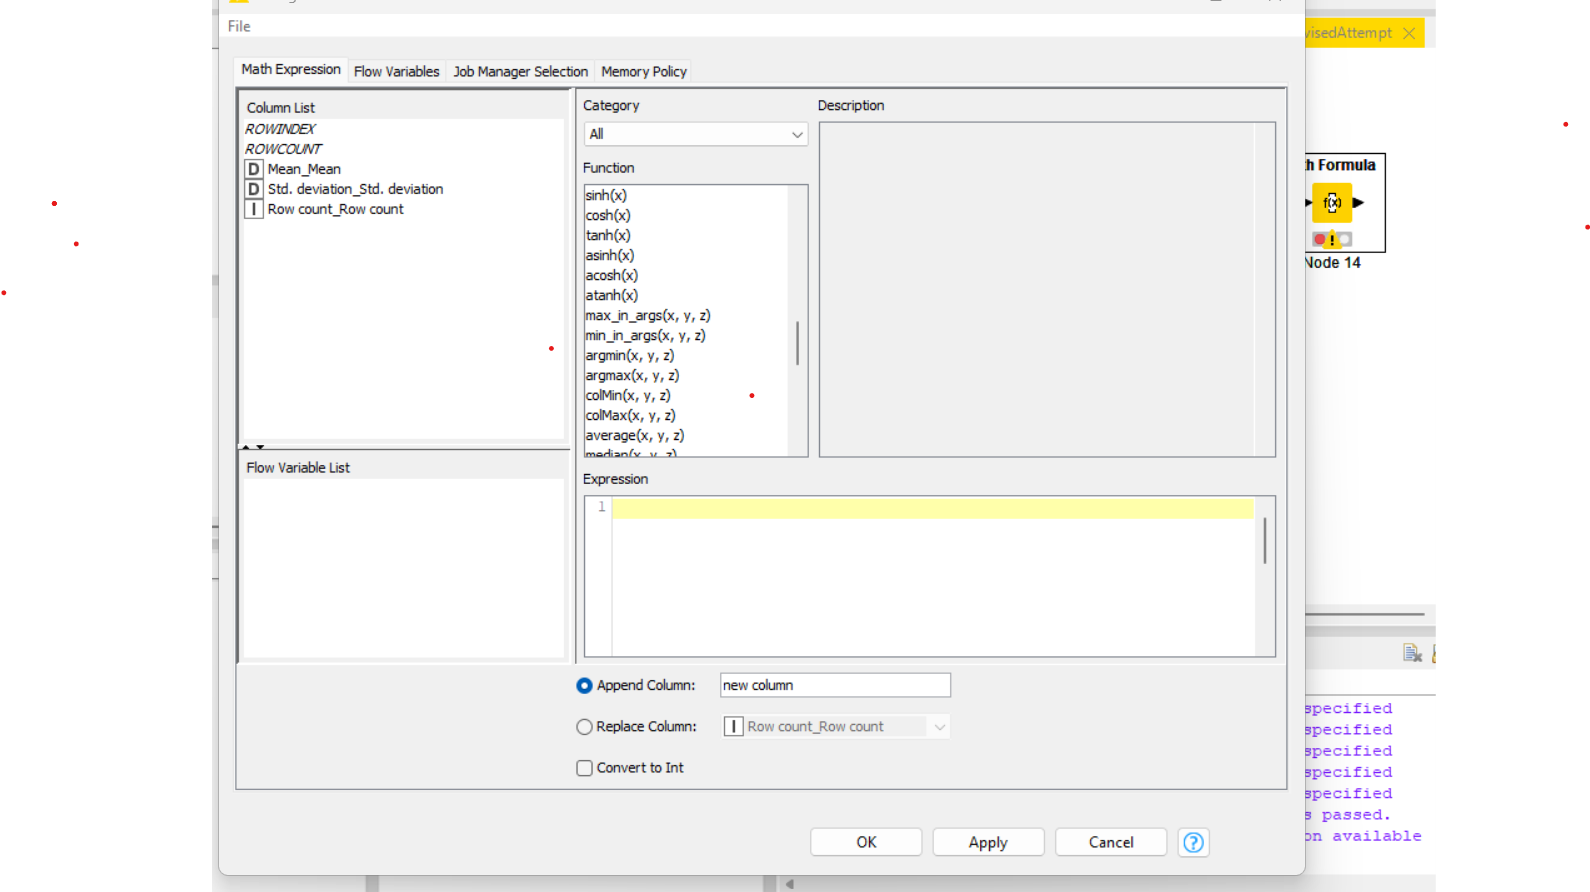
Task: Click the Function list scrollbar thumb
Action: coord(797,343)
